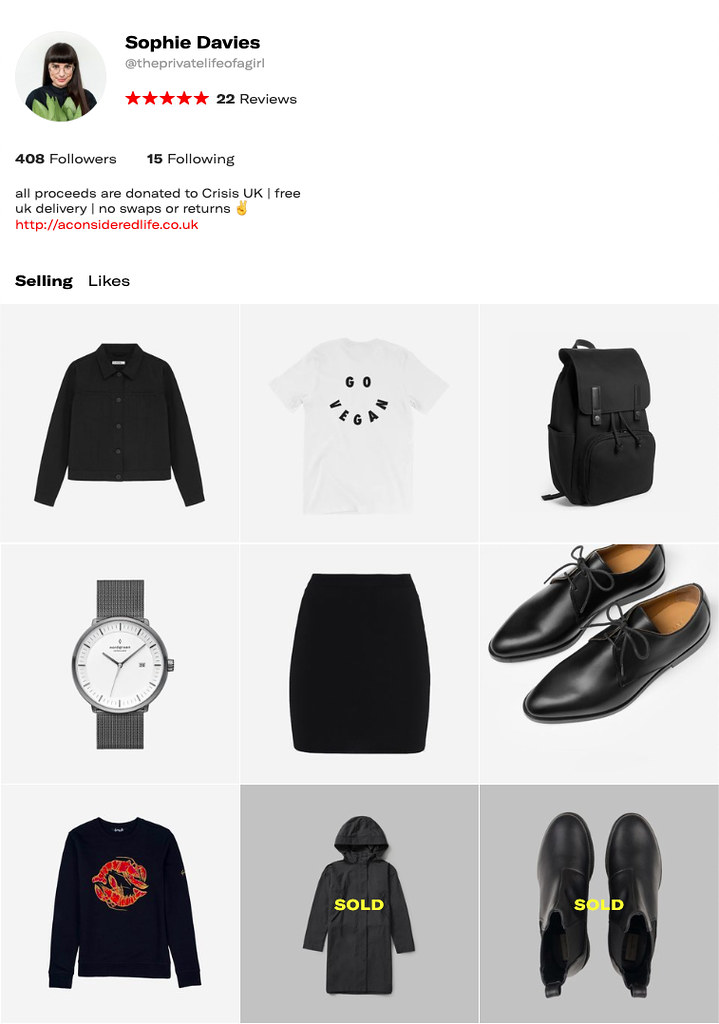Click the @theprivatelifeofagirl username handle
The width and height of the screenshot is (719, 1024).
click(x=195, y=63)
